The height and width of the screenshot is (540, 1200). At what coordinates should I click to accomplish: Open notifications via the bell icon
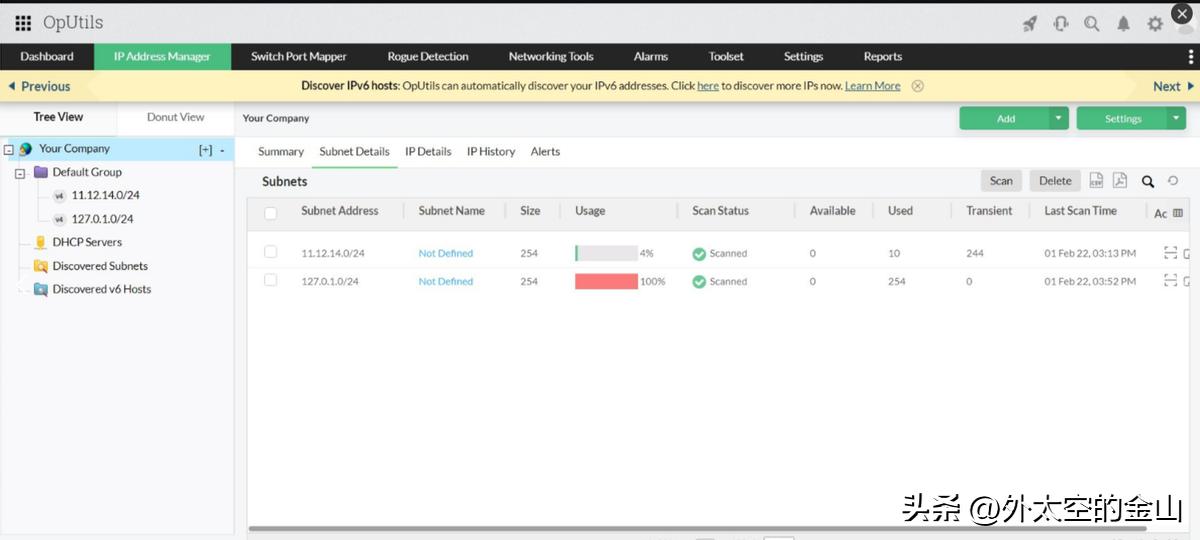[1123, 23]
